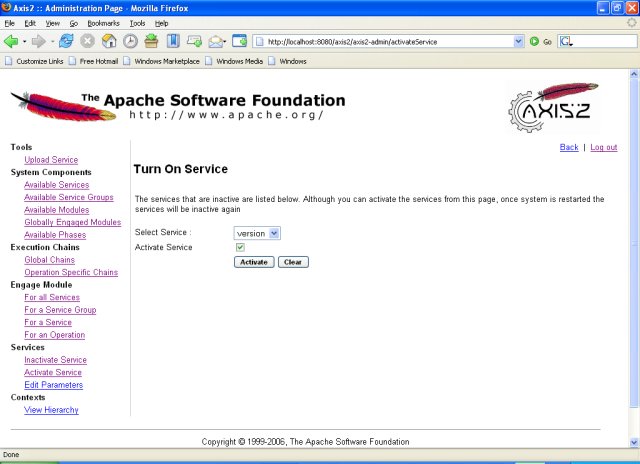
Task: Reload the page with the Refresh icon
Action: click(x=66, y=41)
